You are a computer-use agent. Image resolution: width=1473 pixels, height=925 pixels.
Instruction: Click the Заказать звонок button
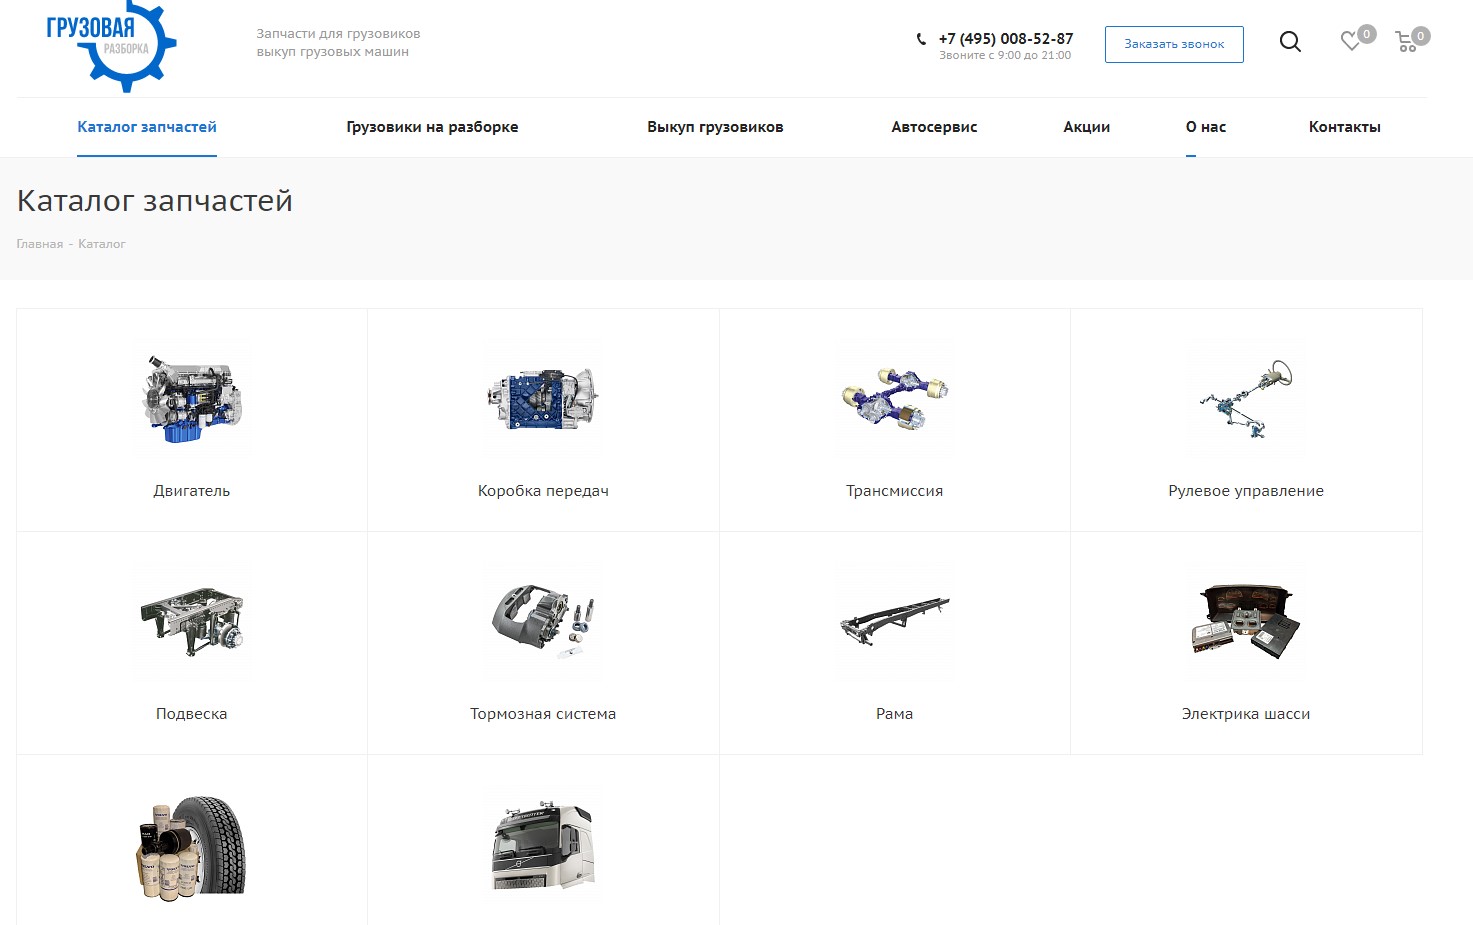click(x=1174, y=44)
